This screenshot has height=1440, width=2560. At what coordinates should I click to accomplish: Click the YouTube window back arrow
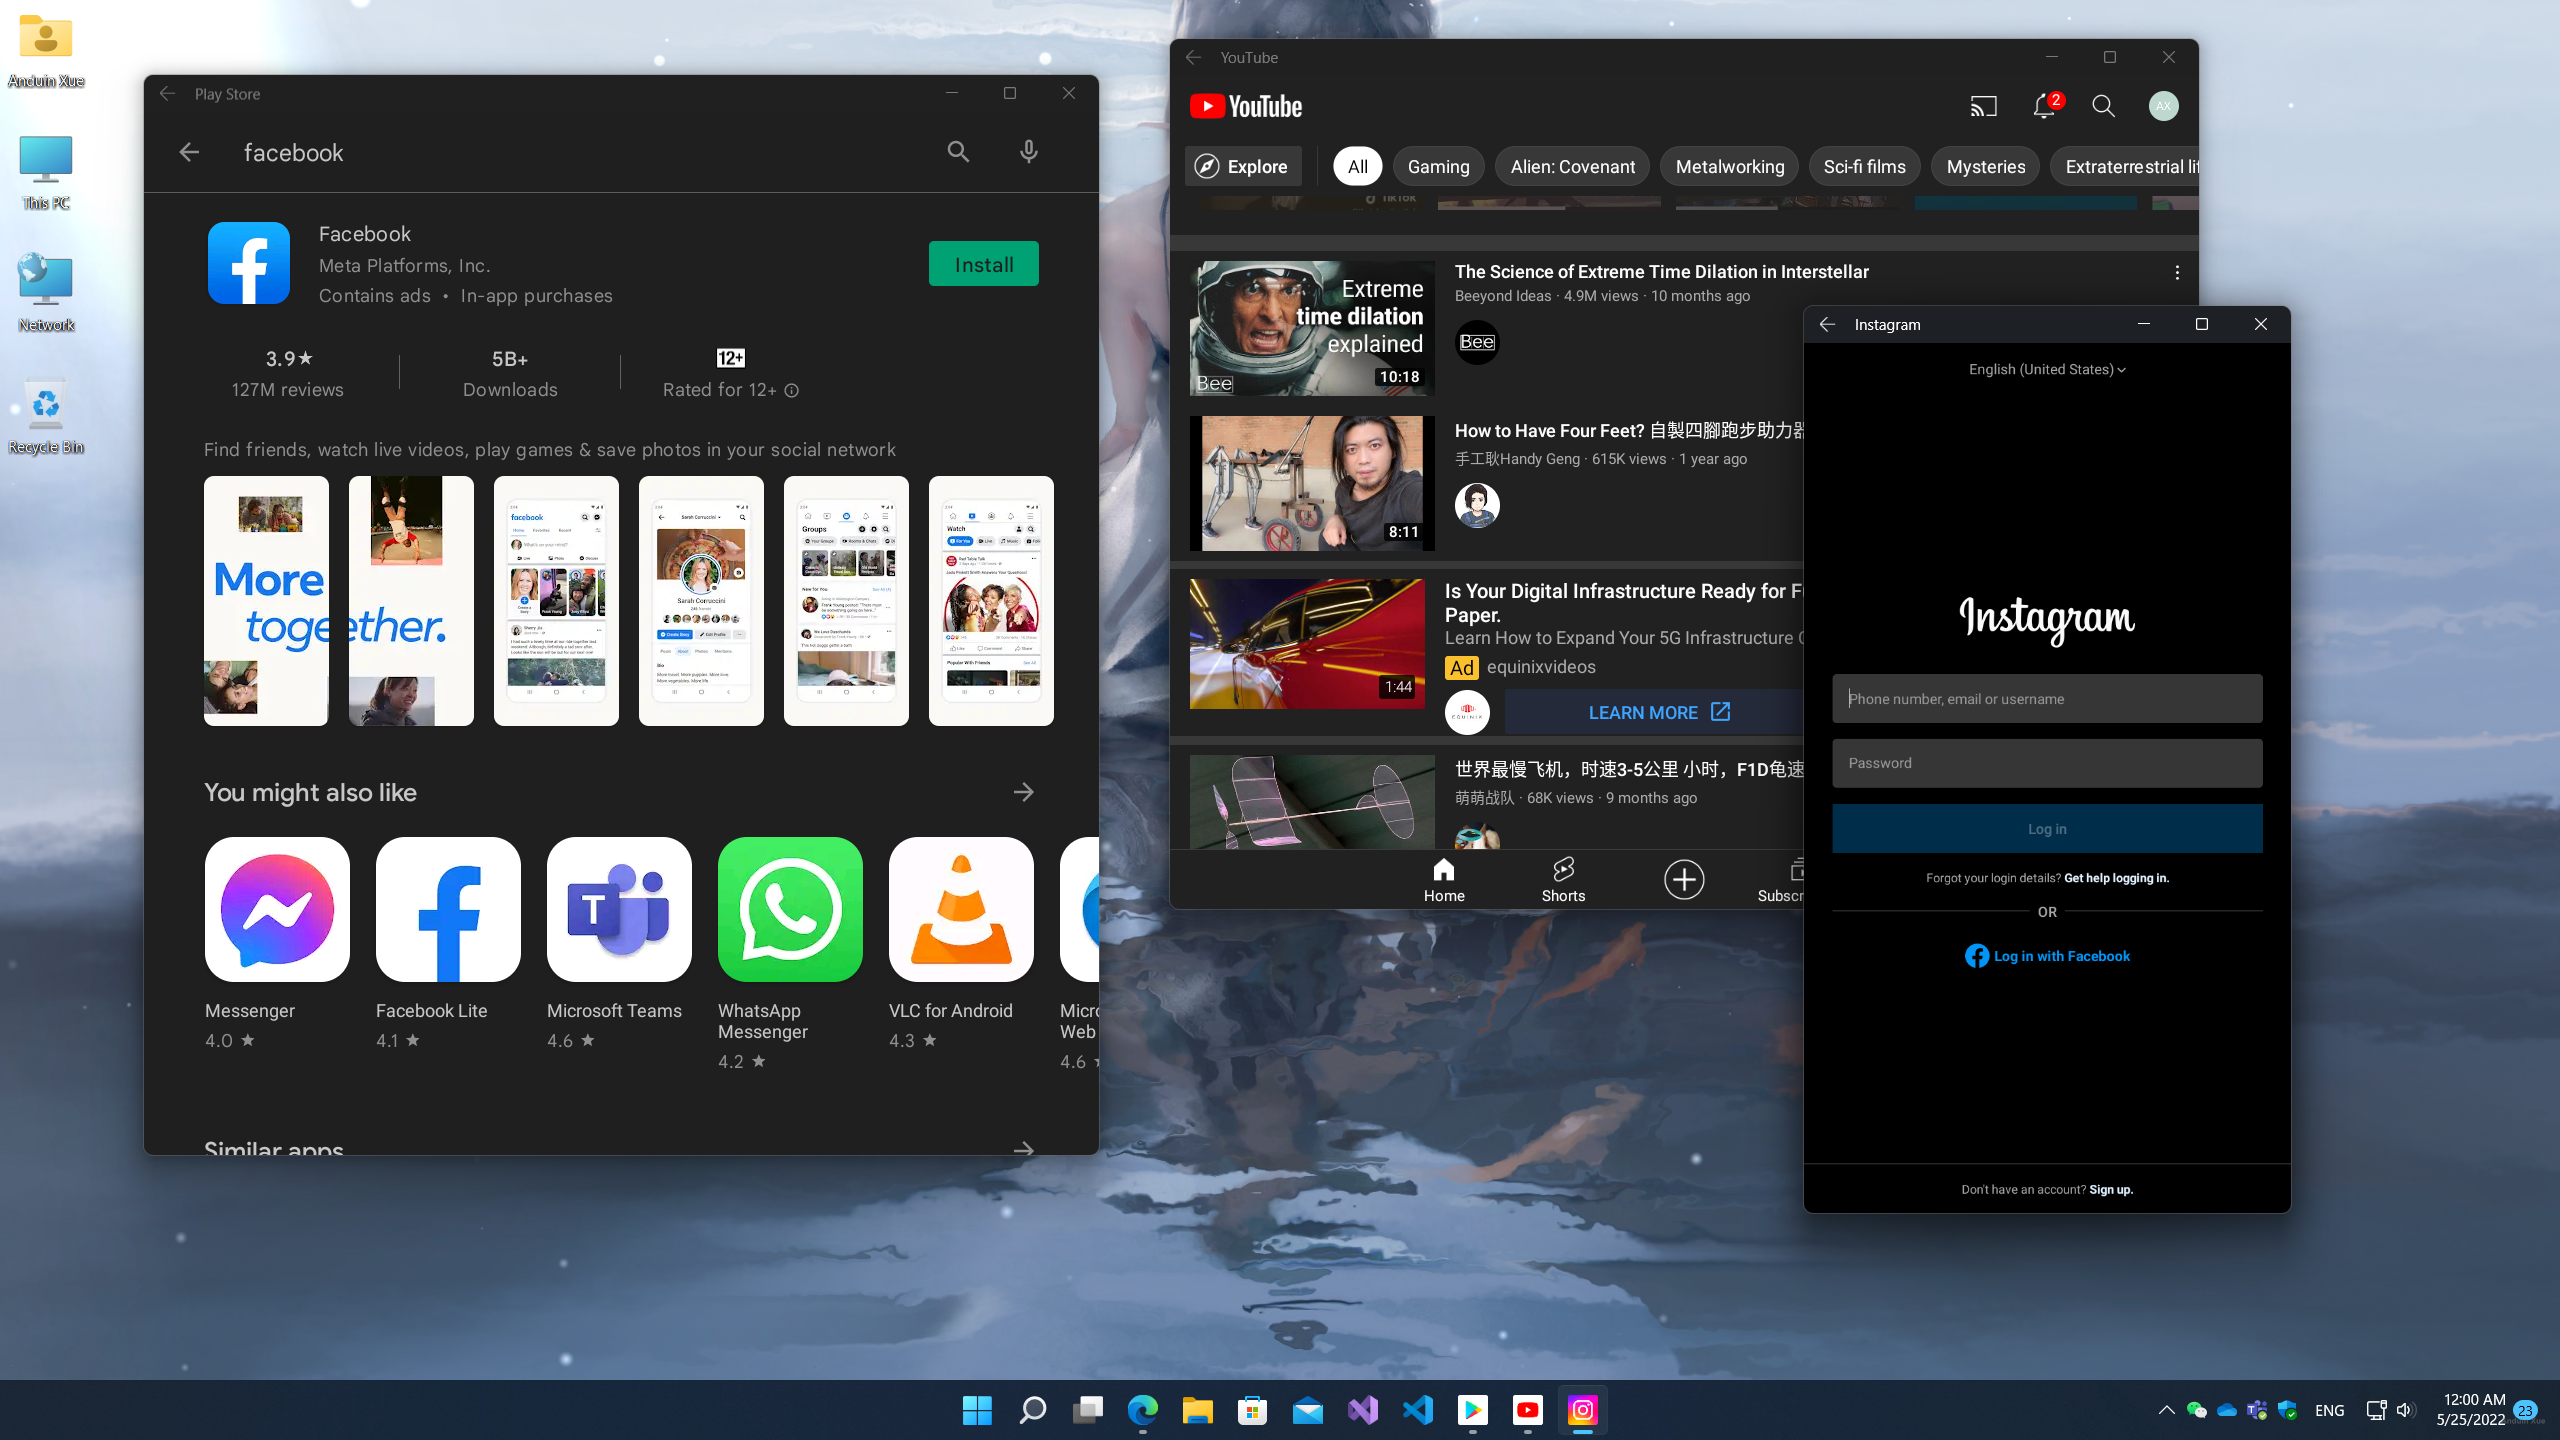point(1193,57)
